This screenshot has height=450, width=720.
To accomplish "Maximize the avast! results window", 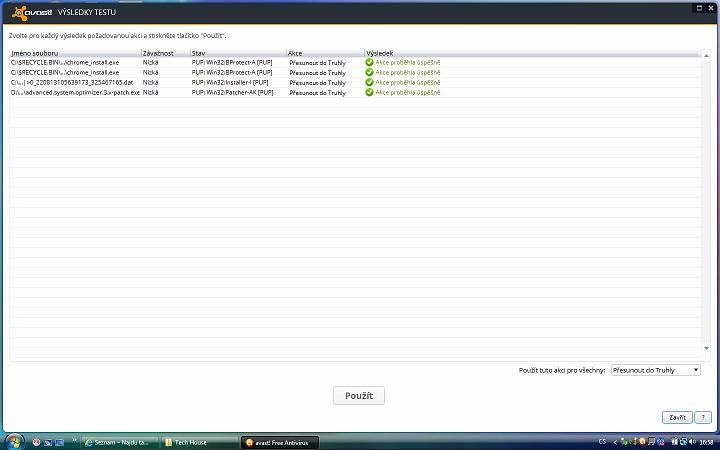I will tap(699, 8).
